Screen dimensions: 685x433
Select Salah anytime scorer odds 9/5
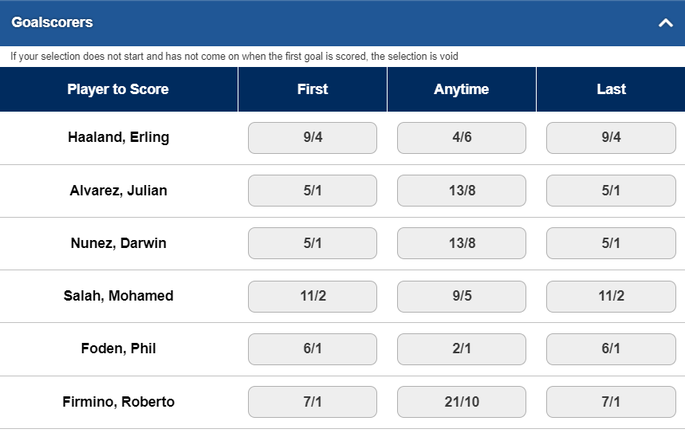[x=461, y=296]
